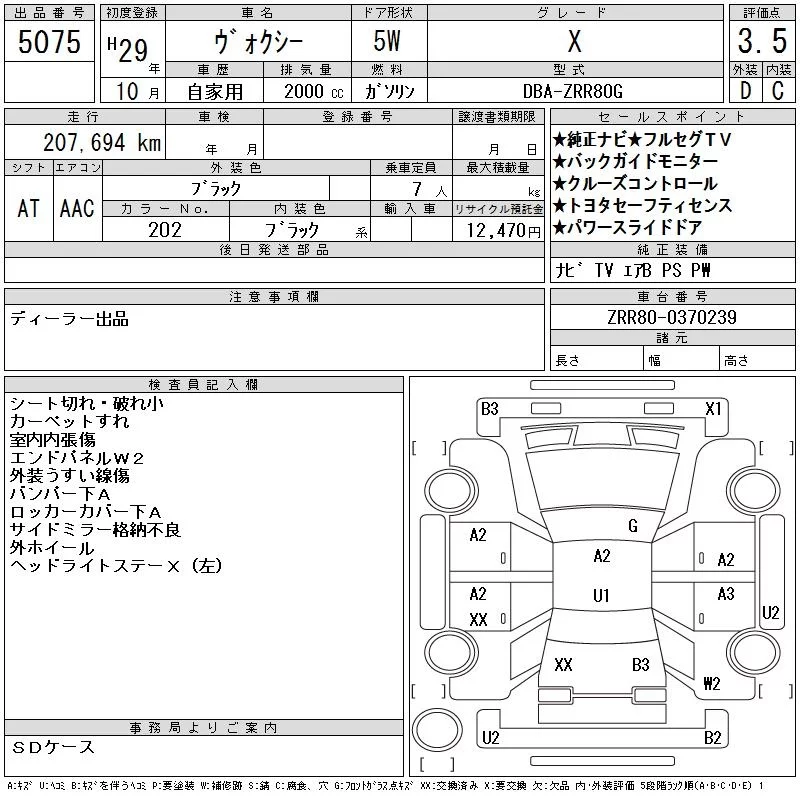Screen dimensions: 800x800
Task: Click the exterior grade D box
Action: click(746, 90)
